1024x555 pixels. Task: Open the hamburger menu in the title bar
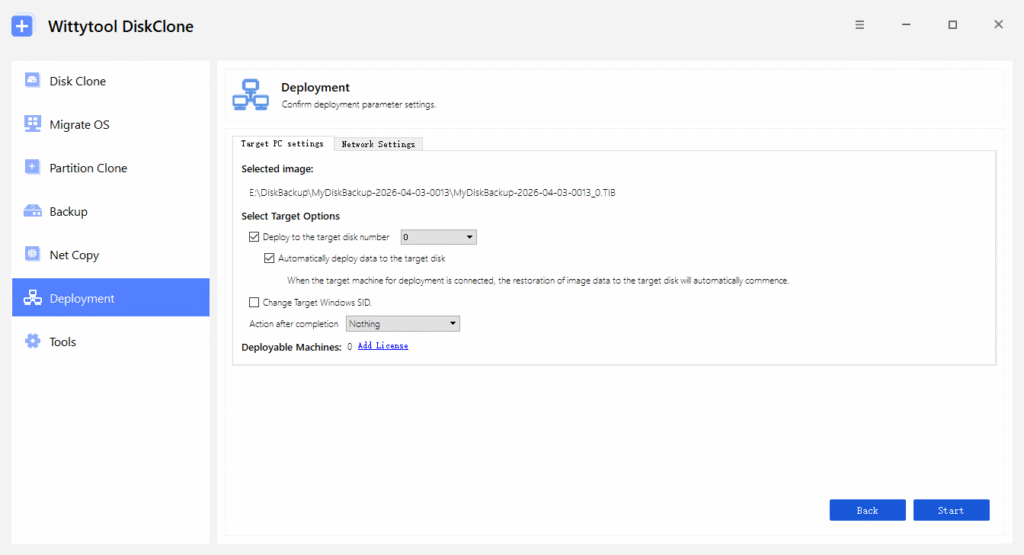859,25
